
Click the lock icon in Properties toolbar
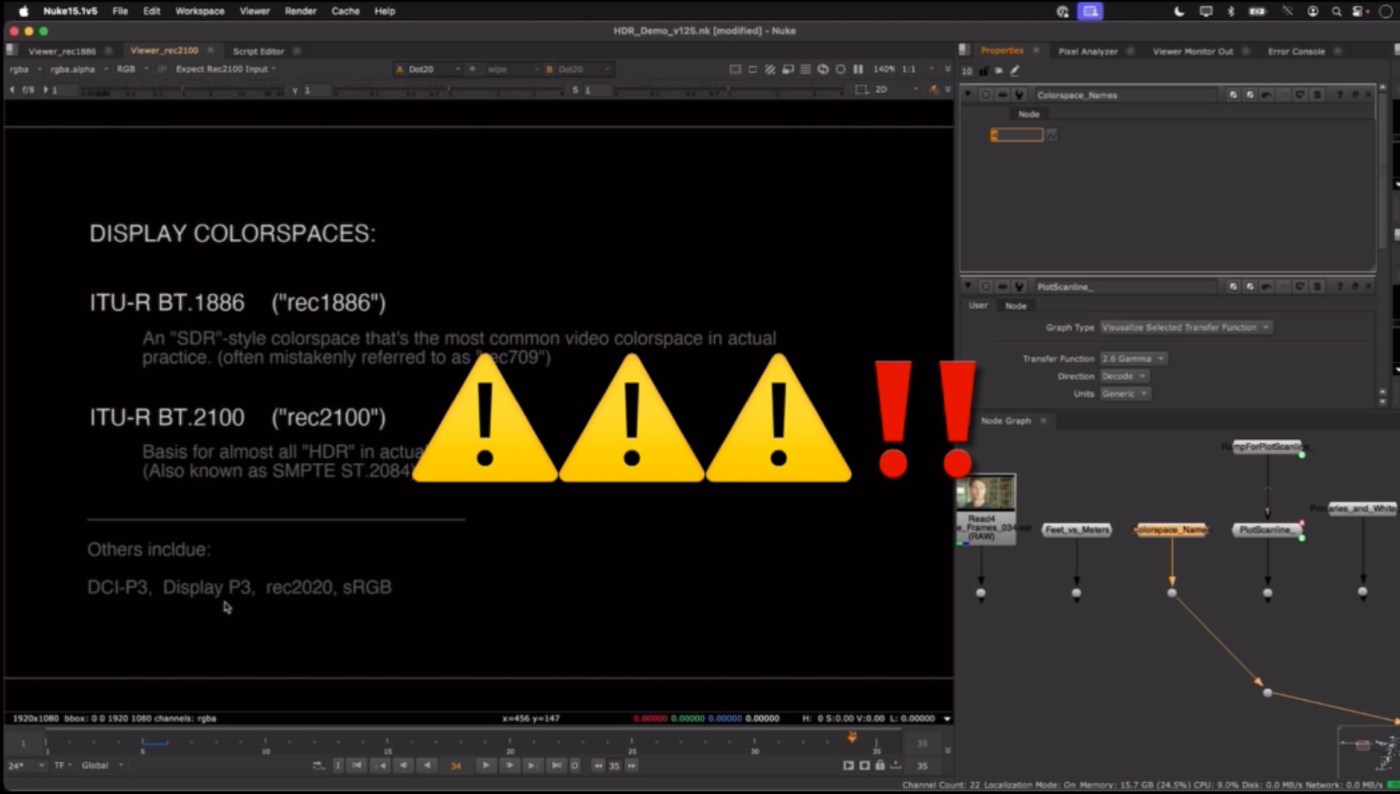point(984,71)
